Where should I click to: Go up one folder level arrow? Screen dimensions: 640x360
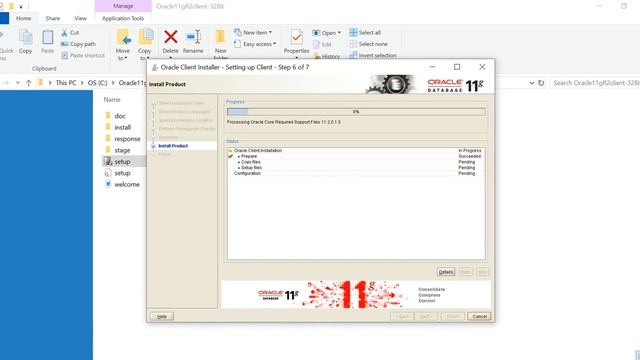[x=29, y=83]
